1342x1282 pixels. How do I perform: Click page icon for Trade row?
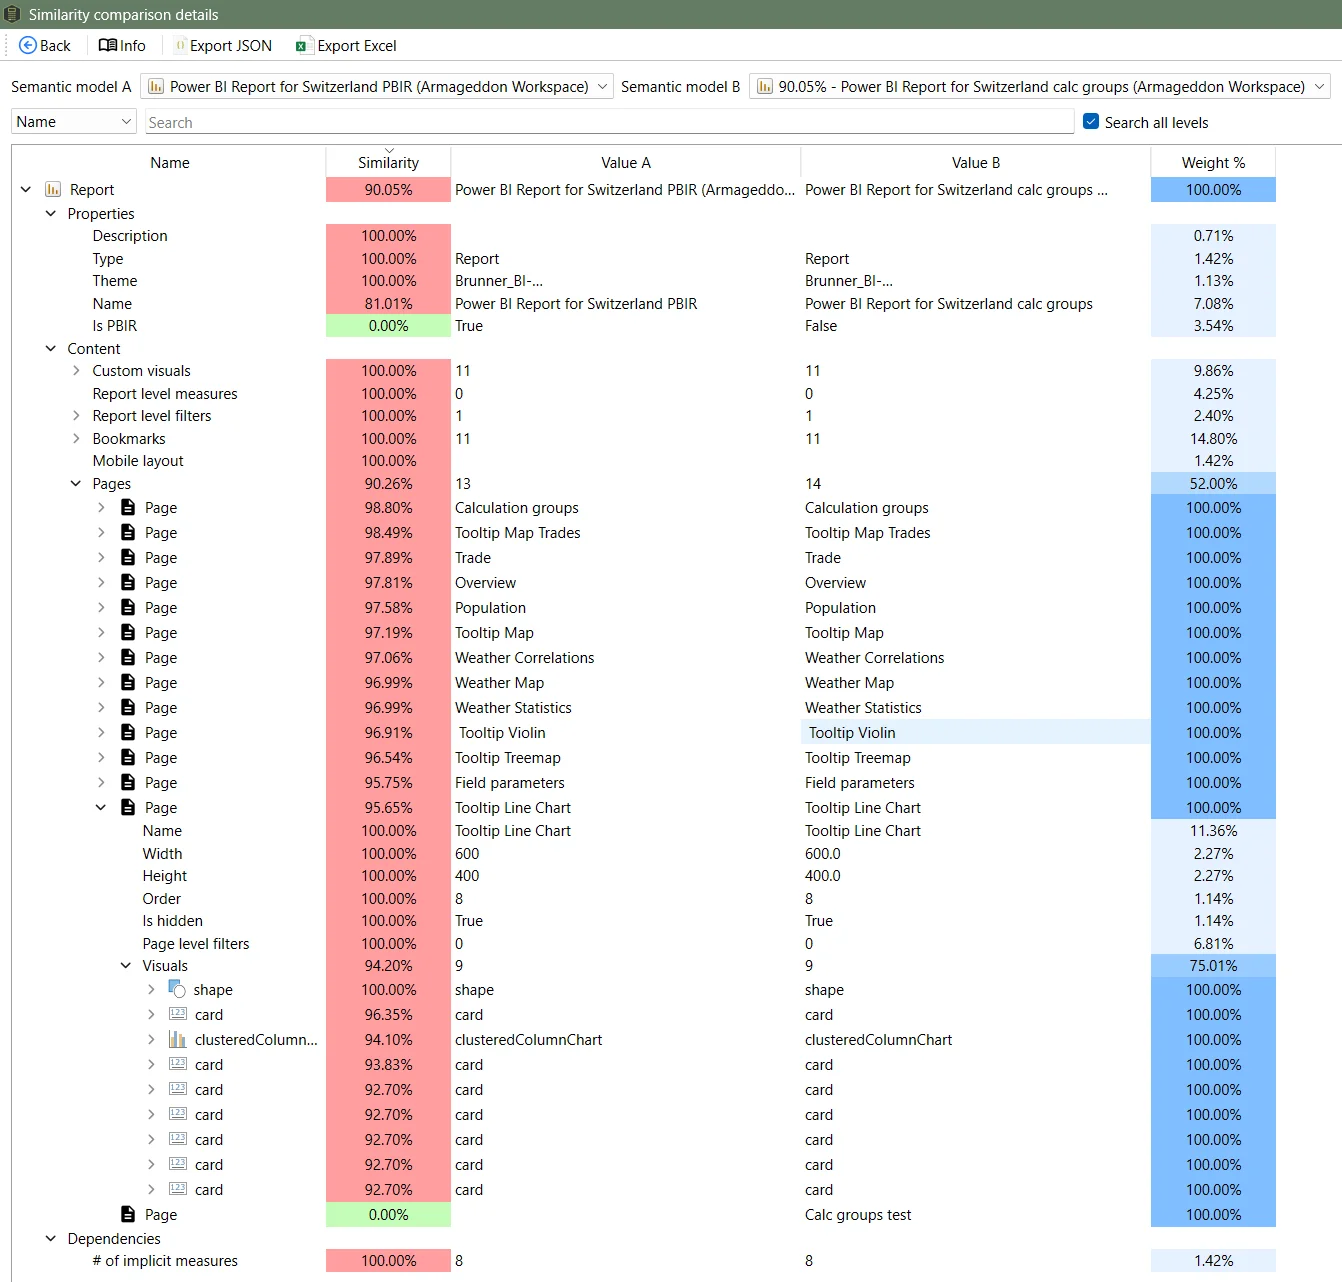[x=128, y=557]
